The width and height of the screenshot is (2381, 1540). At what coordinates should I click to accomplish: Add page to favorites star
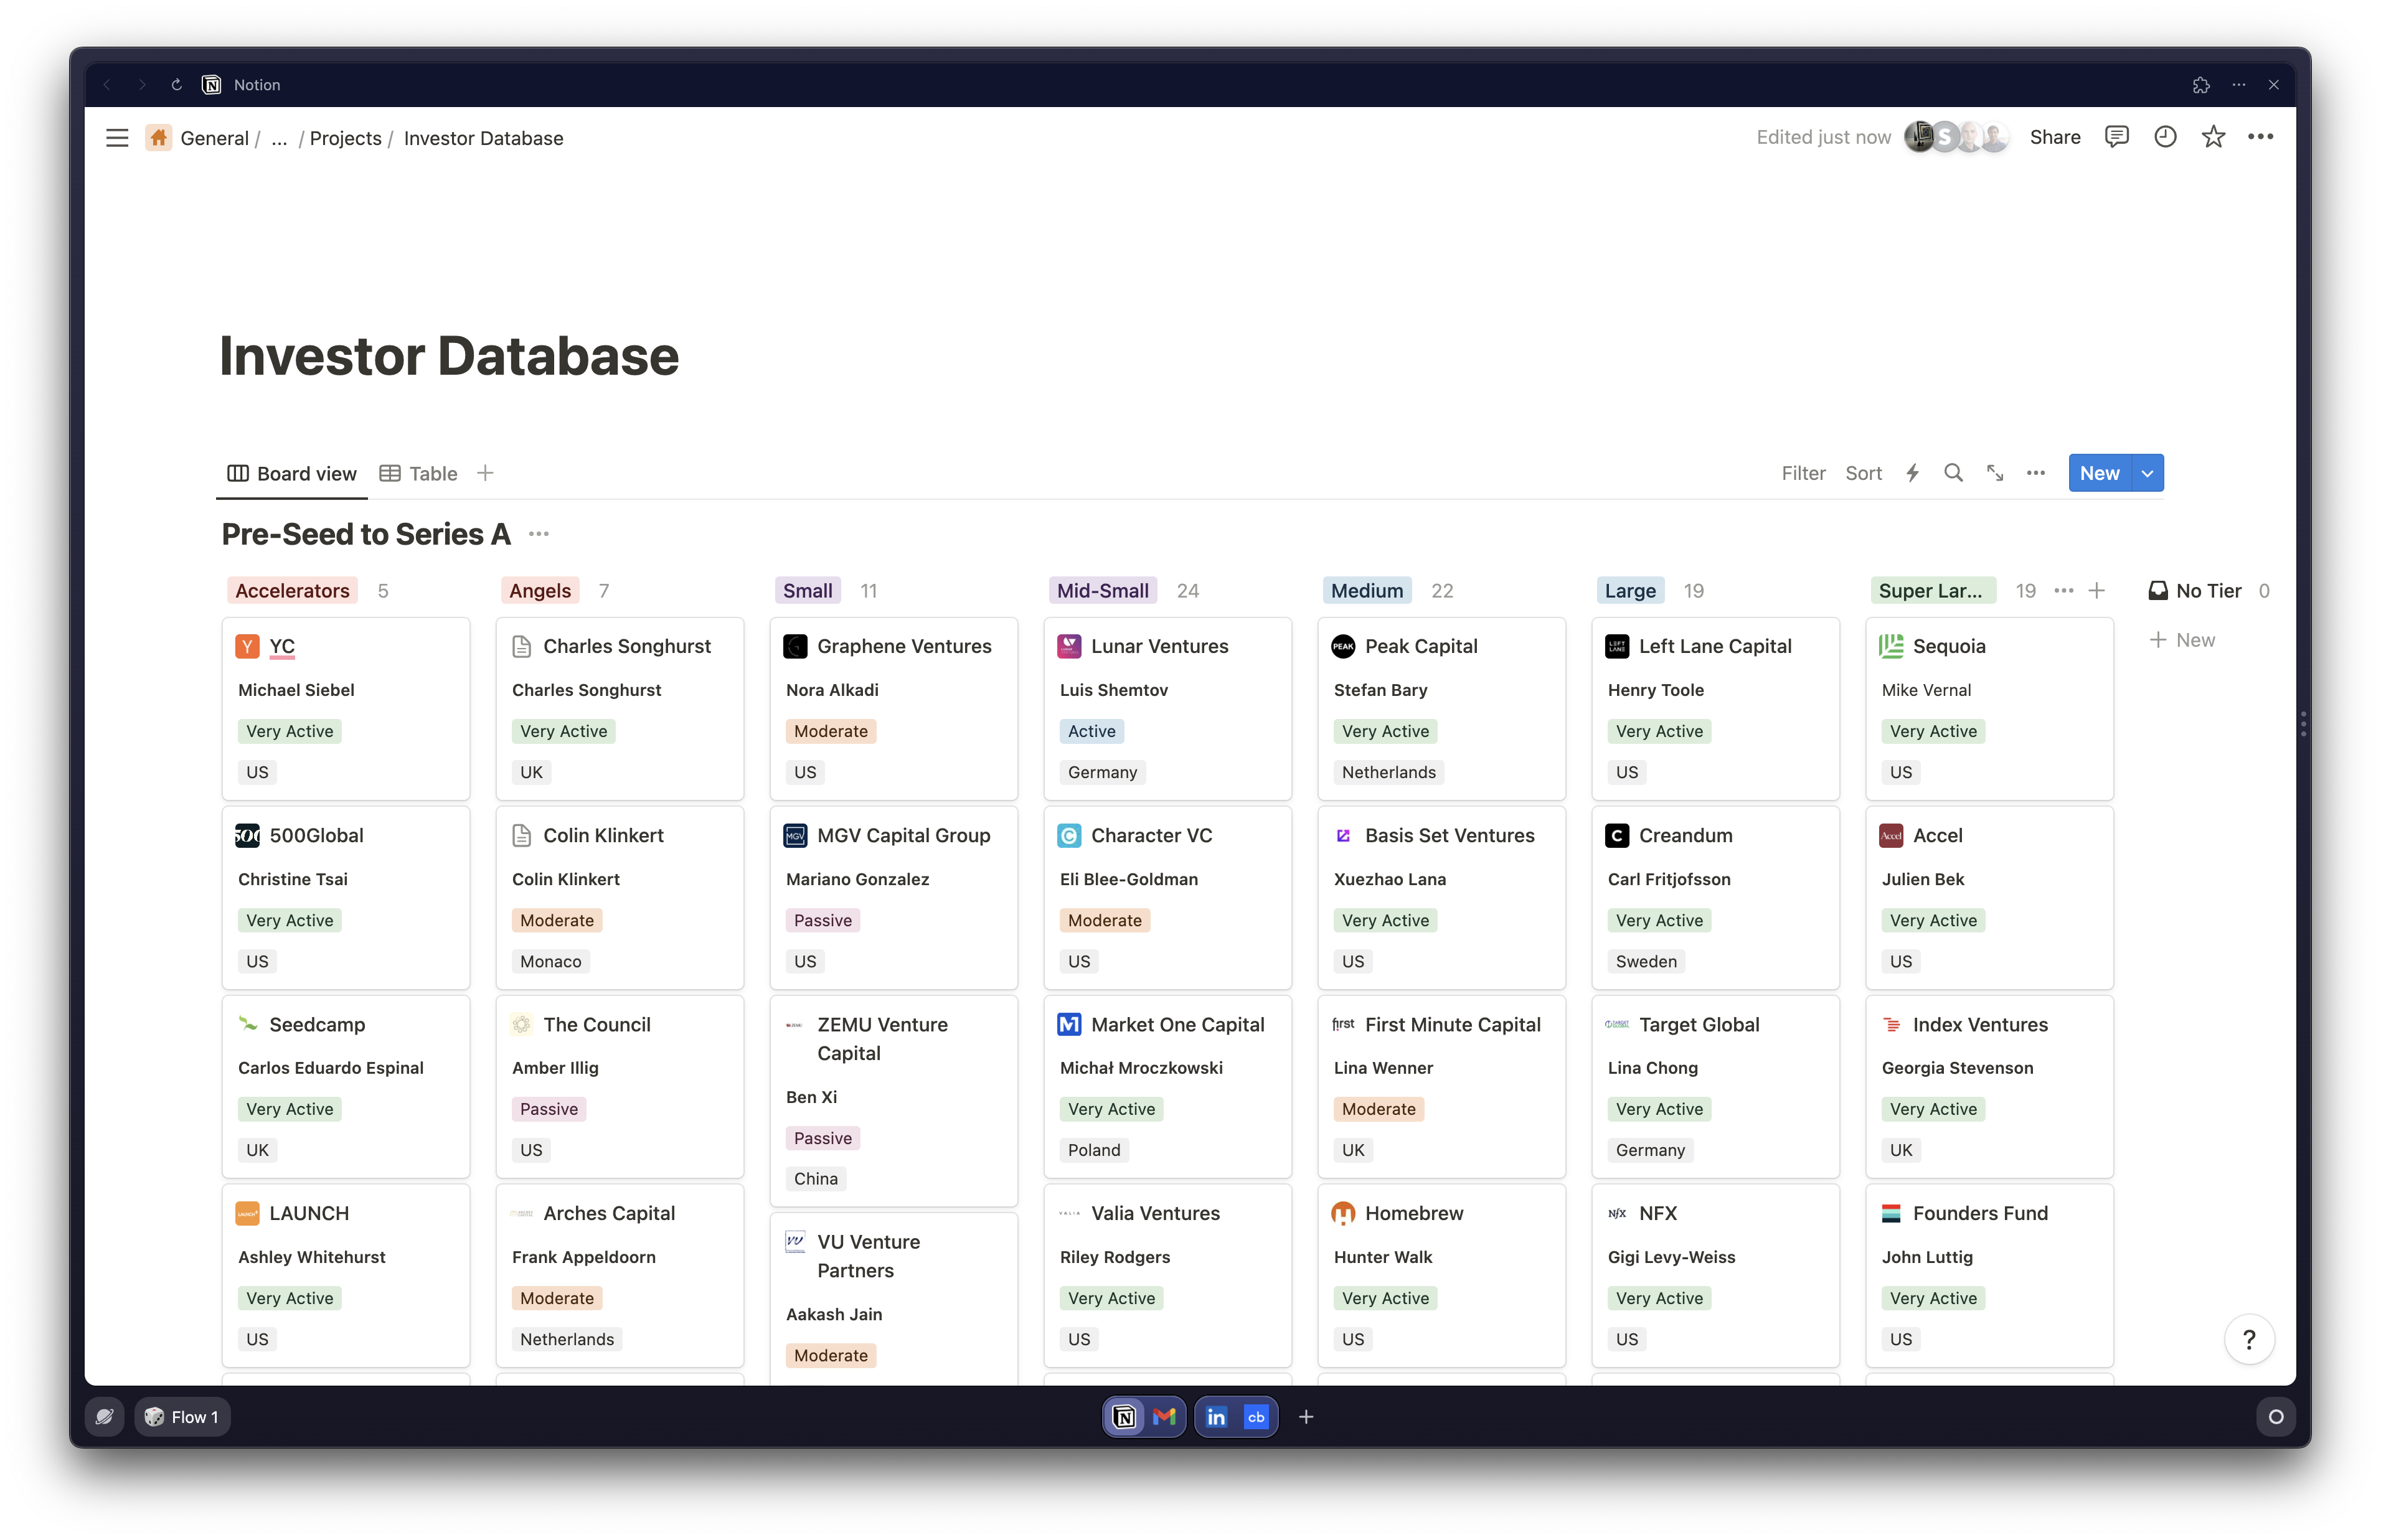tap(2213, 137)
